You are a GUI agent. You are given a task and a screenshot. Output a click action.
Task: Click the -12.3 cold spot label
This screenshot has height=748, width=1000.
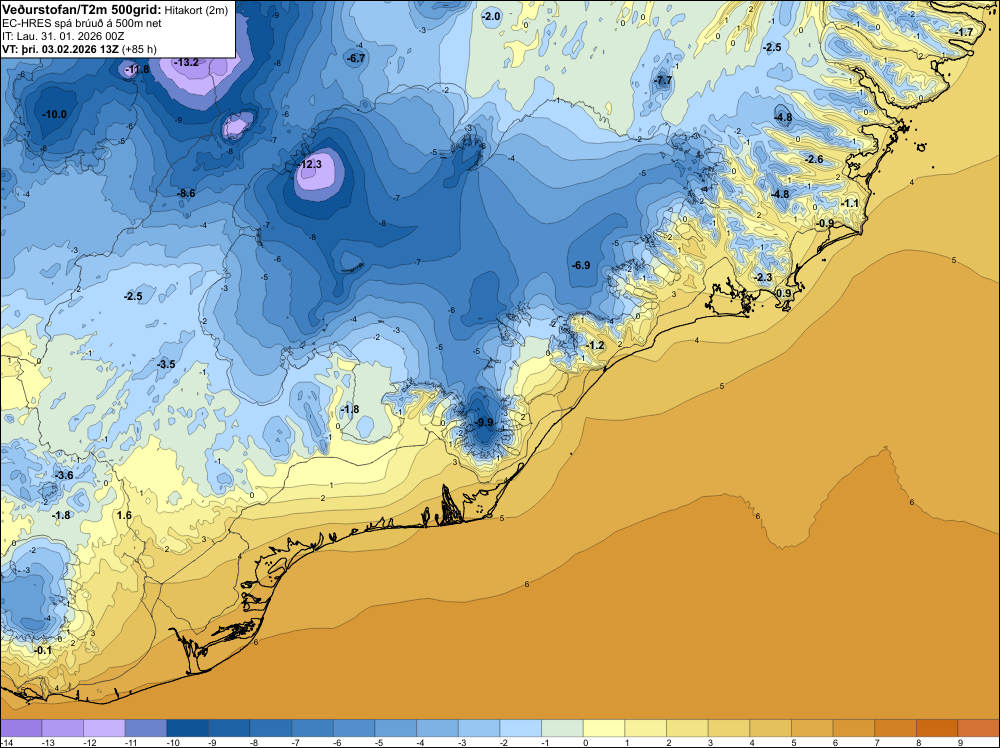click(x=309, y=165)
